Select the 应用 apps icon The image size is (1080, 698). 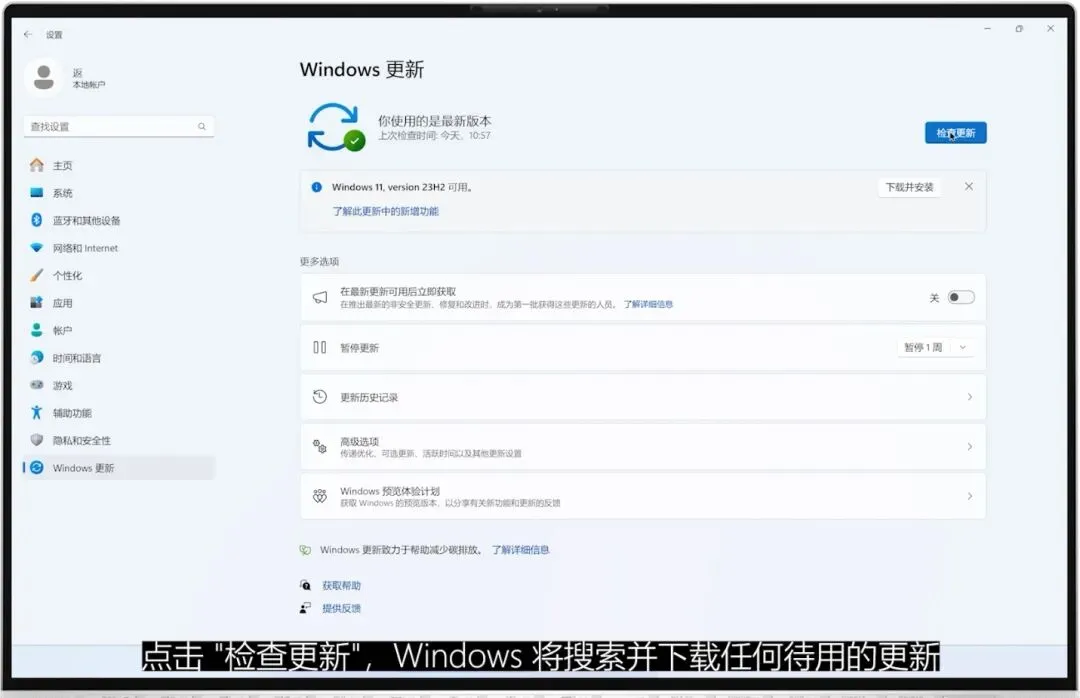click(37, 302)
